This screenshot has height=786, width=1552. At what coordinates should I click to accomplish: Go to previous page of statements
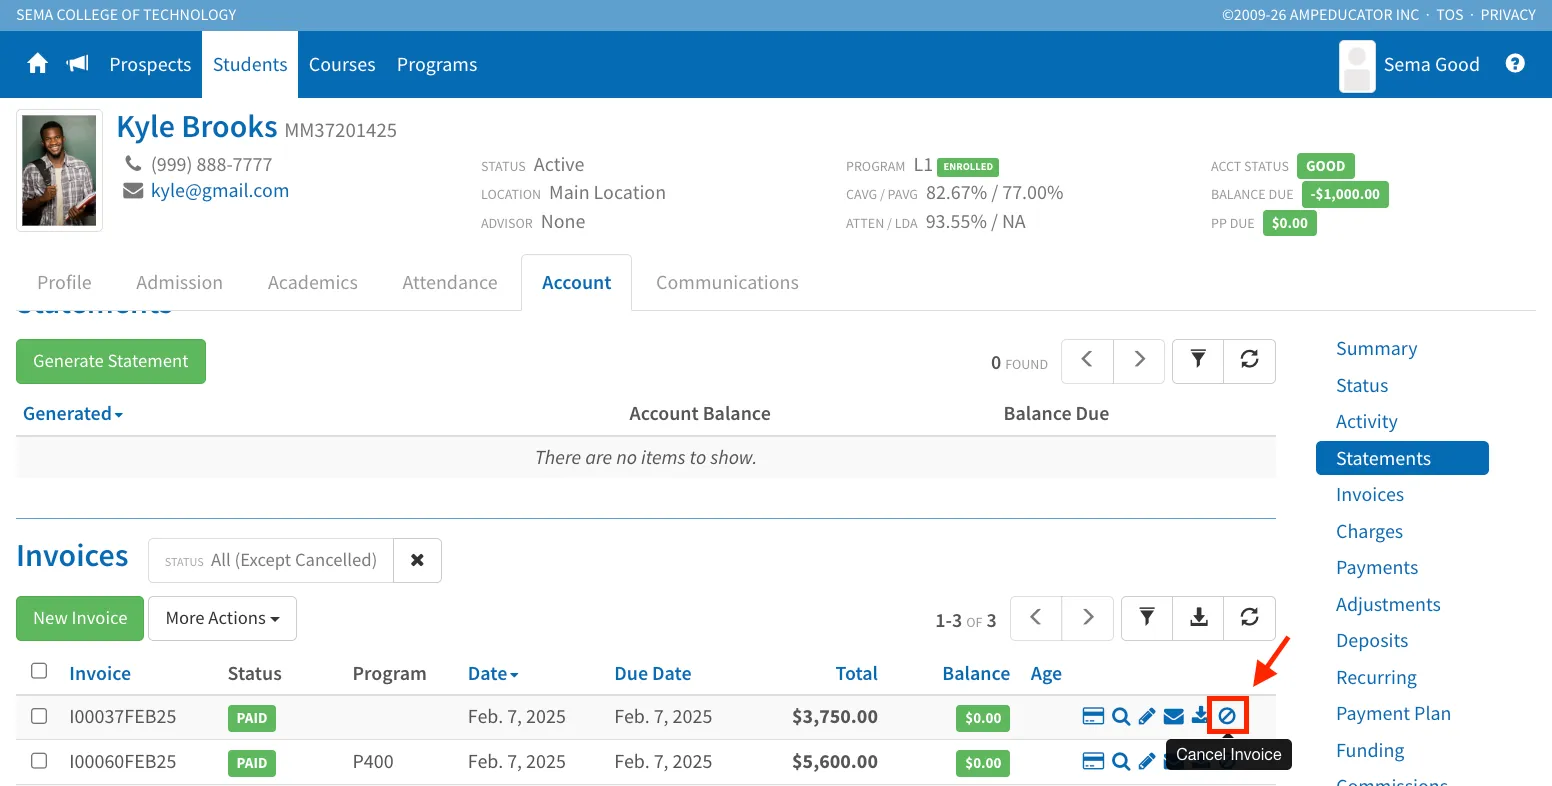click(1087, 361)
